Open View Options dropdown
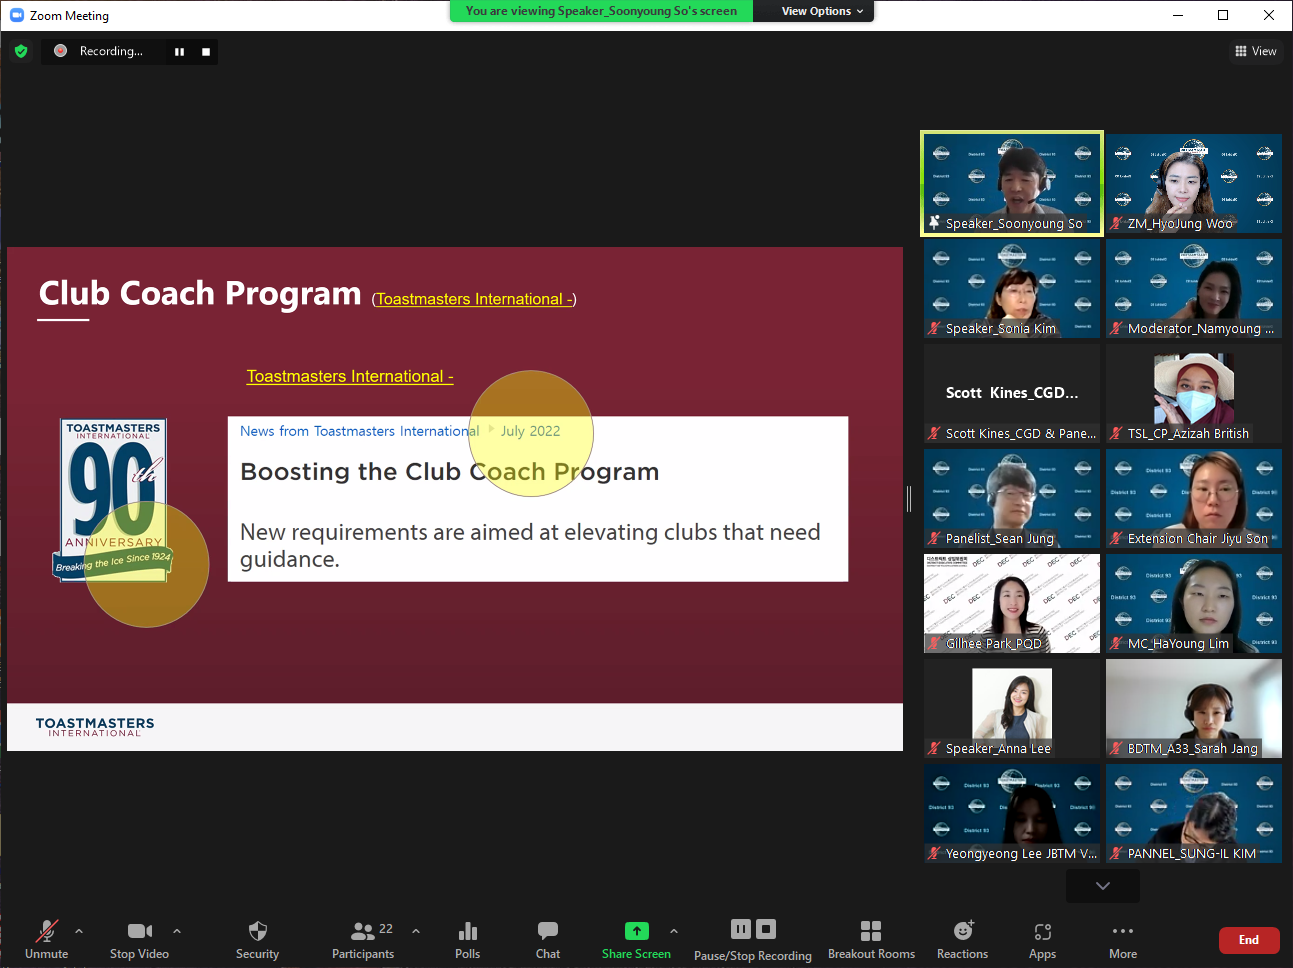The image size is (1293, 968). [822, 11]
